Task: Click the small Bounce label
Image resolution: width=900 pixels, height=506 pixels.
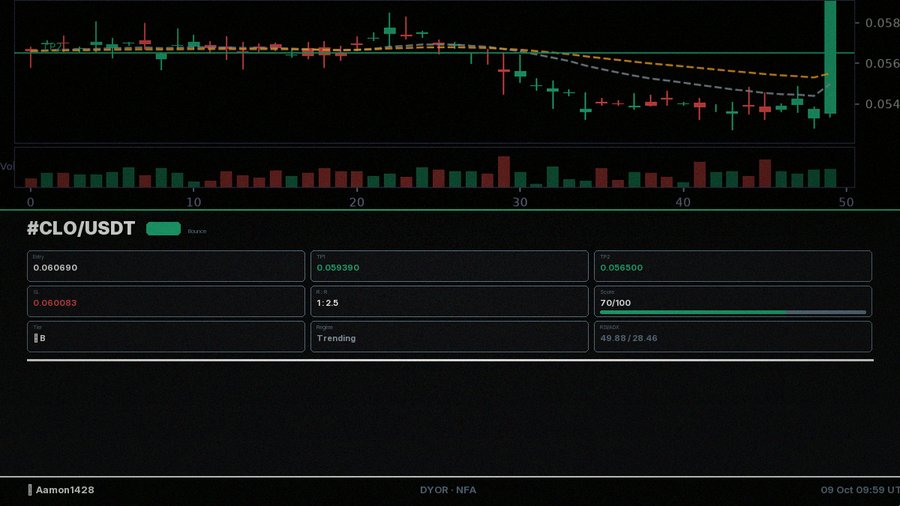Action: click(197, 231)
